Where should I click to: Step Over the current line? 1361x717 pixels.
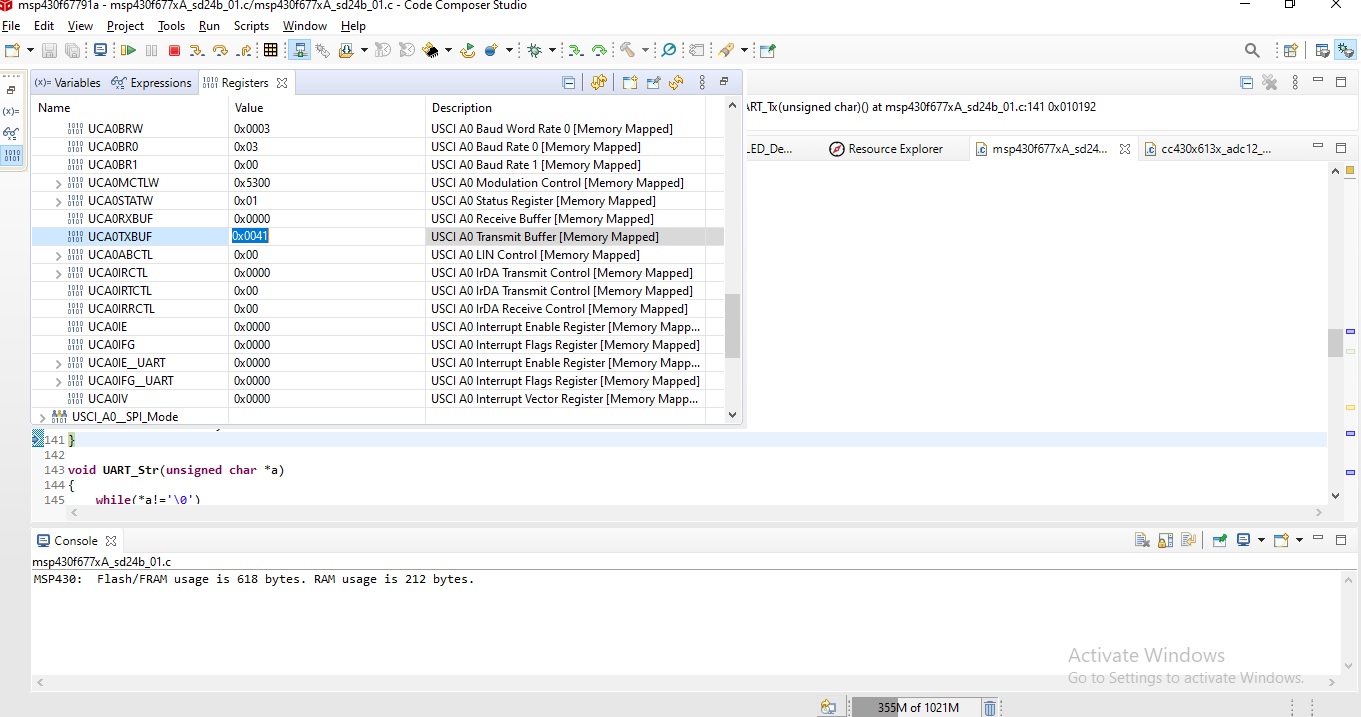tap(221, 50)
